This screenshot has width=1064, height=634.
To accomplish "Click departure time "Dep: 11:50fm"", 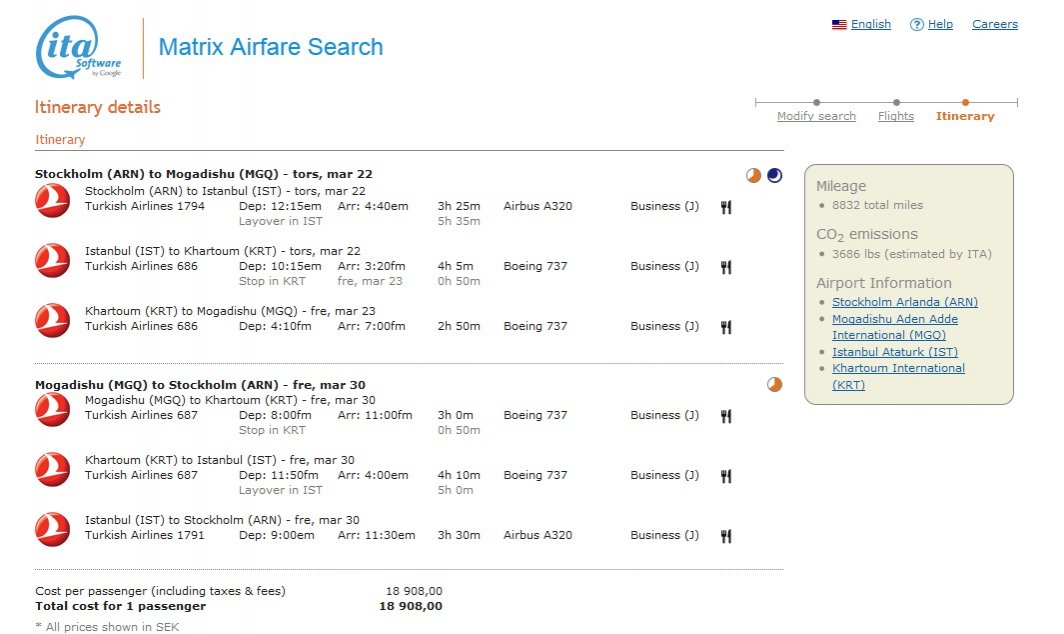I will pos(279,475).
